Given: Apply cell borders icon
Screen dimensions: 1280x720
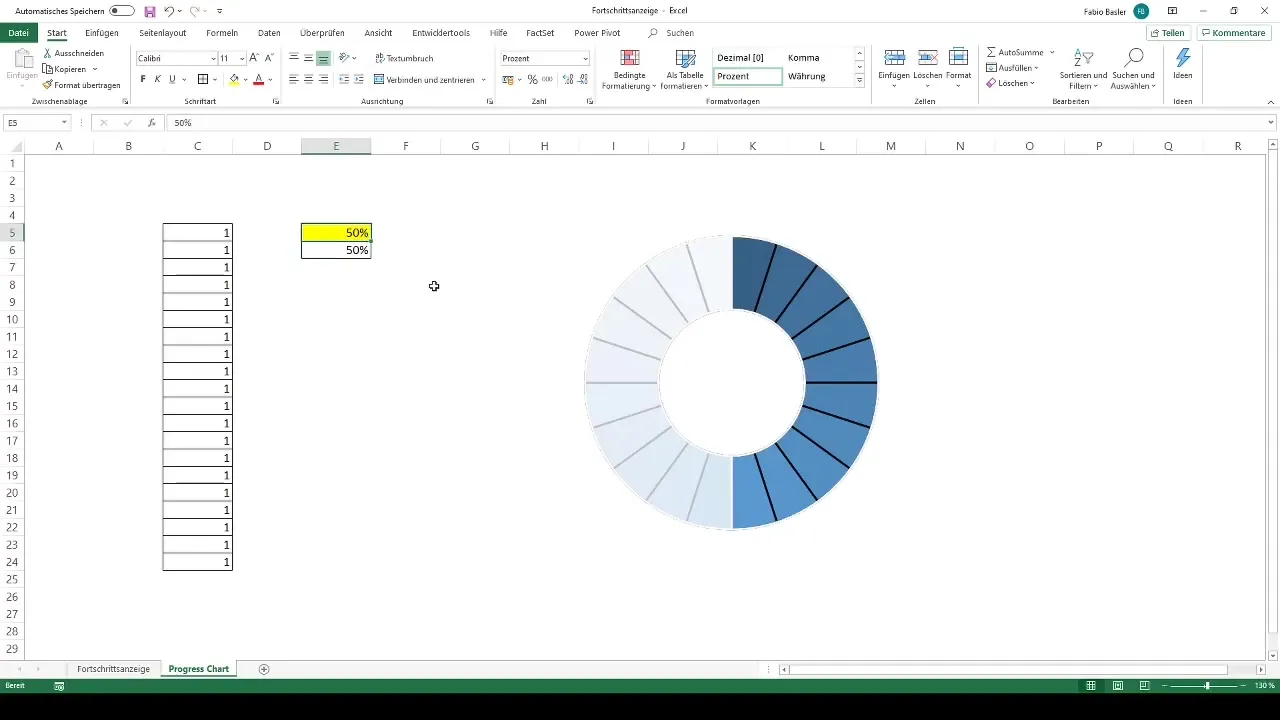Looking at the screenshot, I should point(203,79).
